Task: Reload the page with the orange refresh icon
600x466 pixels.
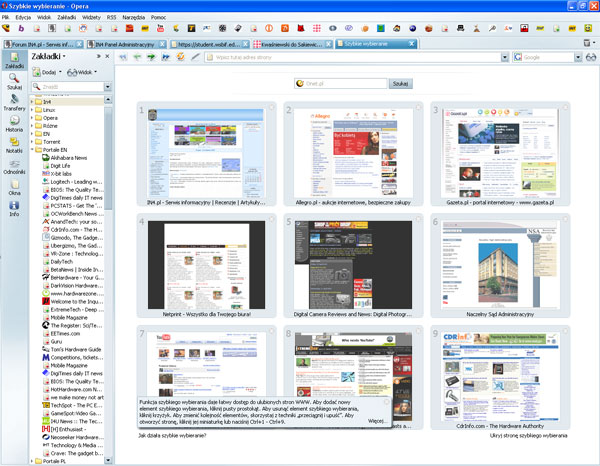Action: (180, 57)
